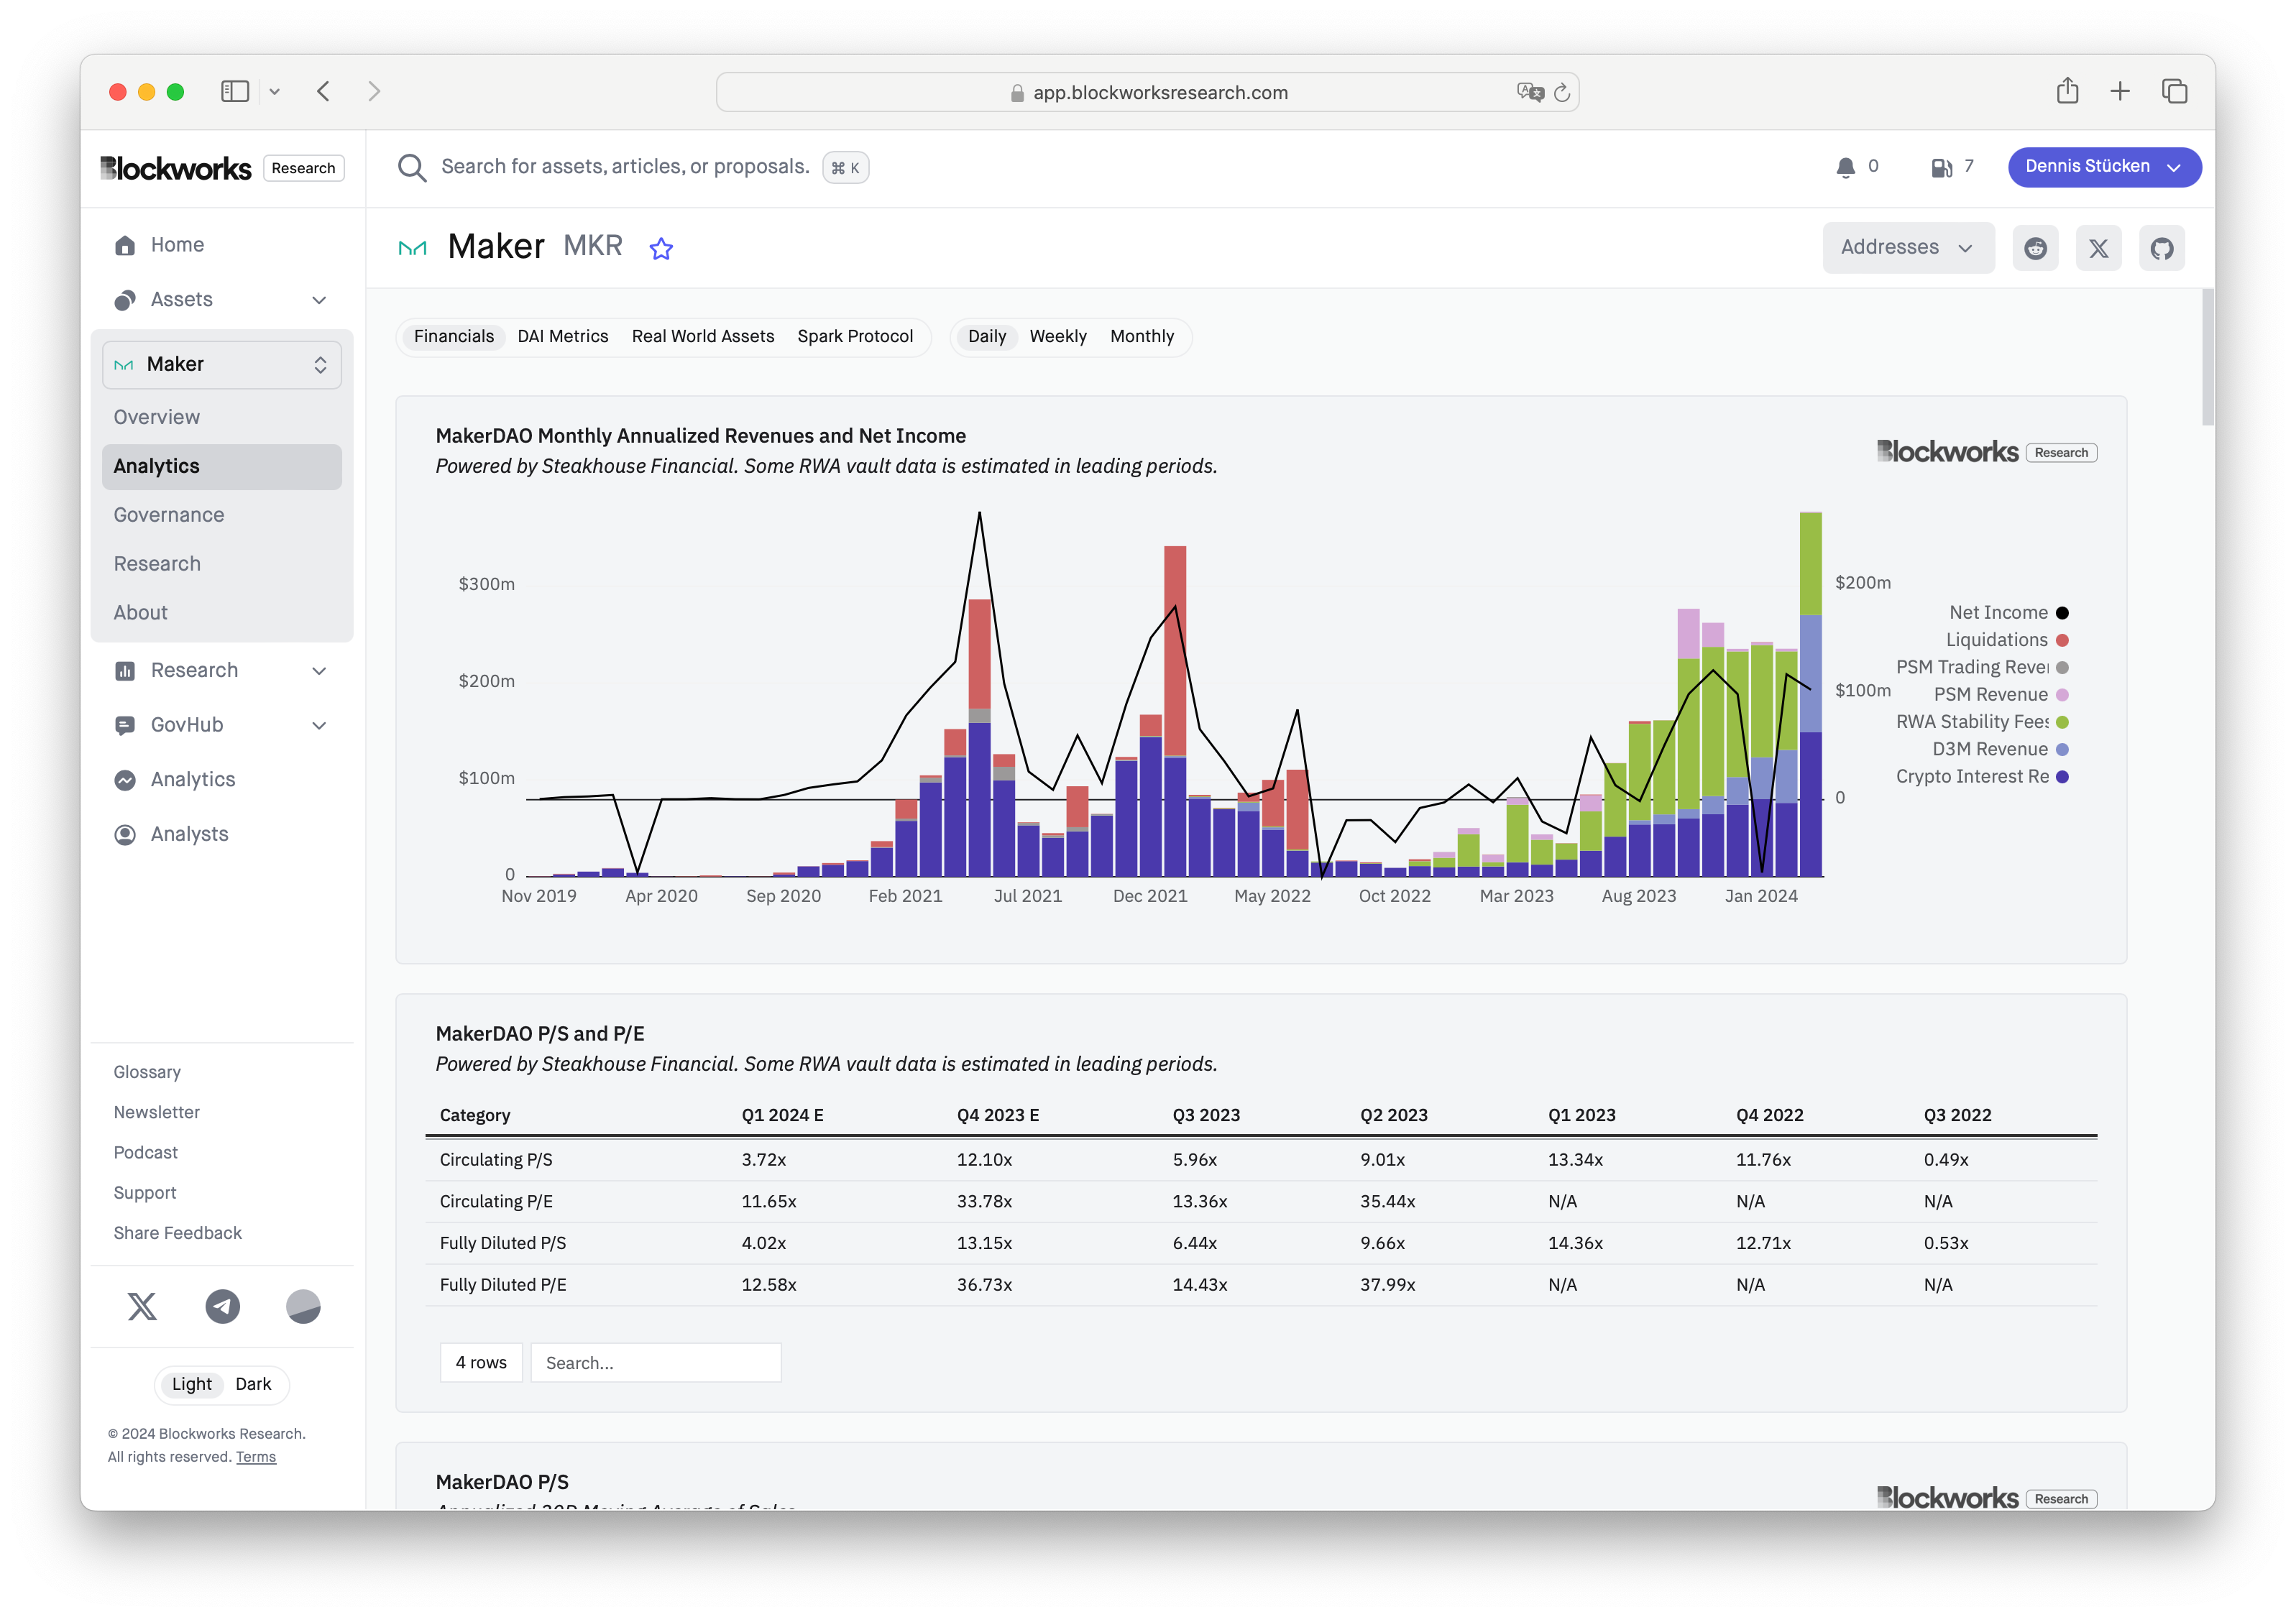This screenshot has height=1617, width=2296.
Task: Open the Financials tab
Action: click(453, 337)
